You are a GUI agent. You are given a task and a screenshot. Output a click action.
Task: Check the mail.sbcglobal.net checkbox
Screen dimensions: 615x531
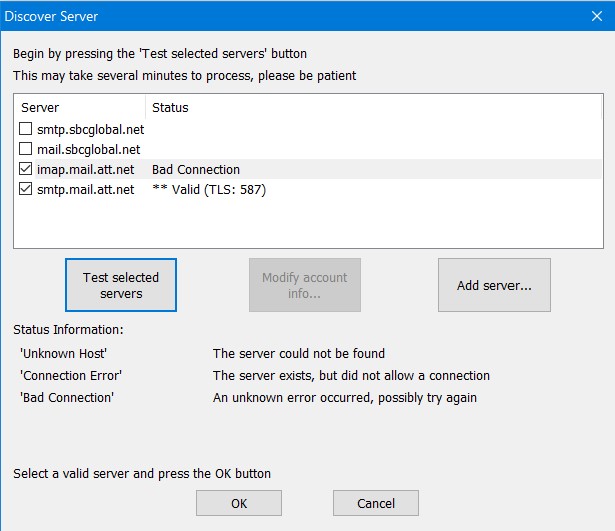pos(25,149)
